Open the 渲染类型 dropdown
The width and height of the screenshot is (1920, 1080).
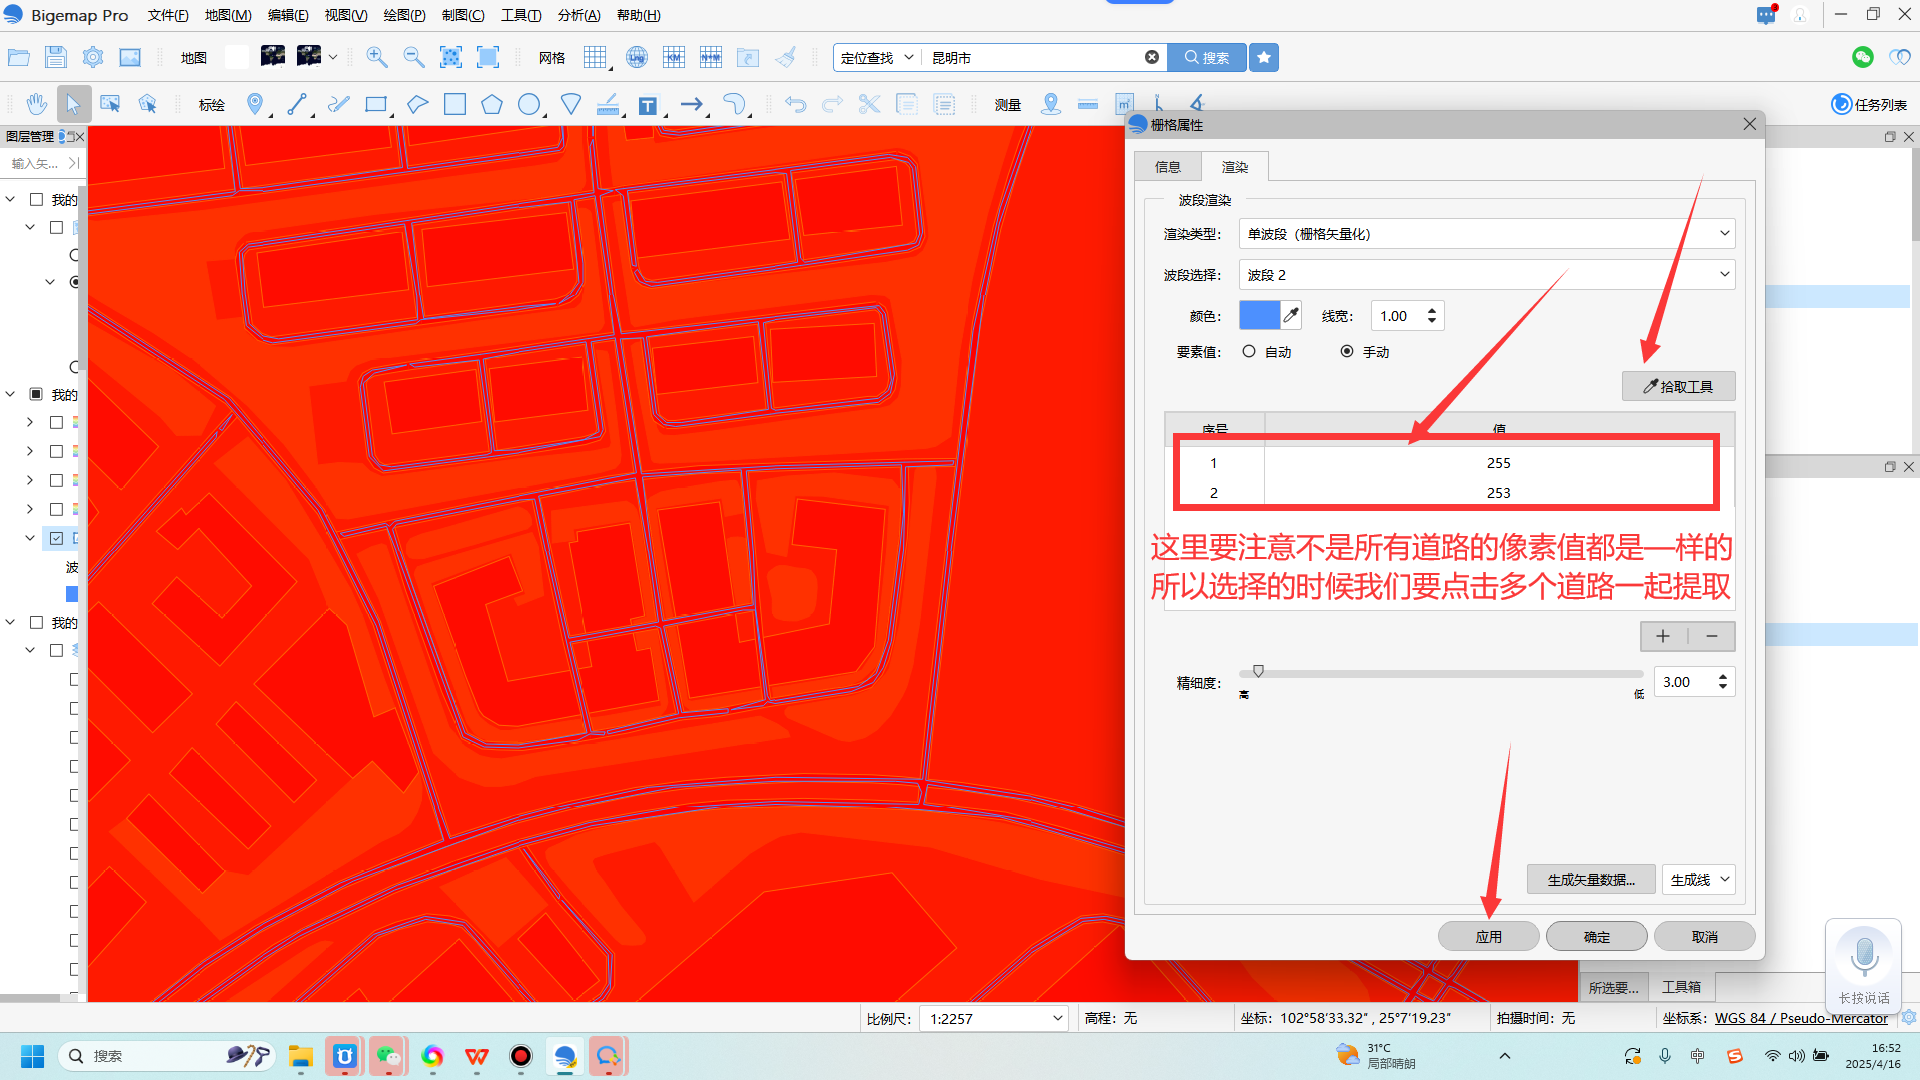click(1486, 234)
